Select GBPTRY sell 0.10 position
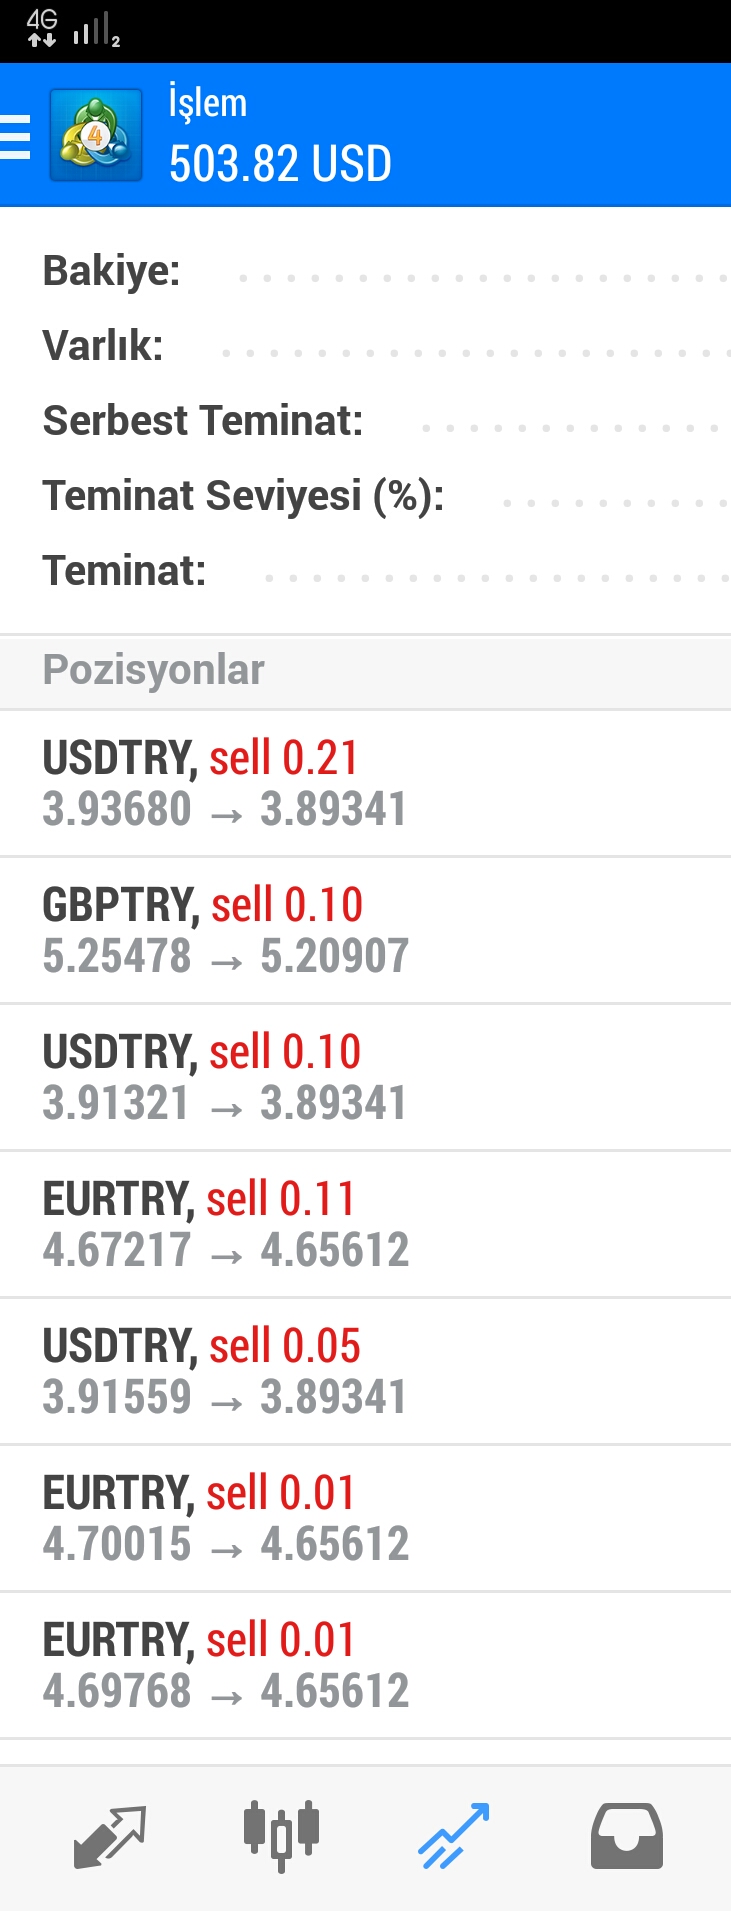The image size is (731, 1911). point(365,931)
